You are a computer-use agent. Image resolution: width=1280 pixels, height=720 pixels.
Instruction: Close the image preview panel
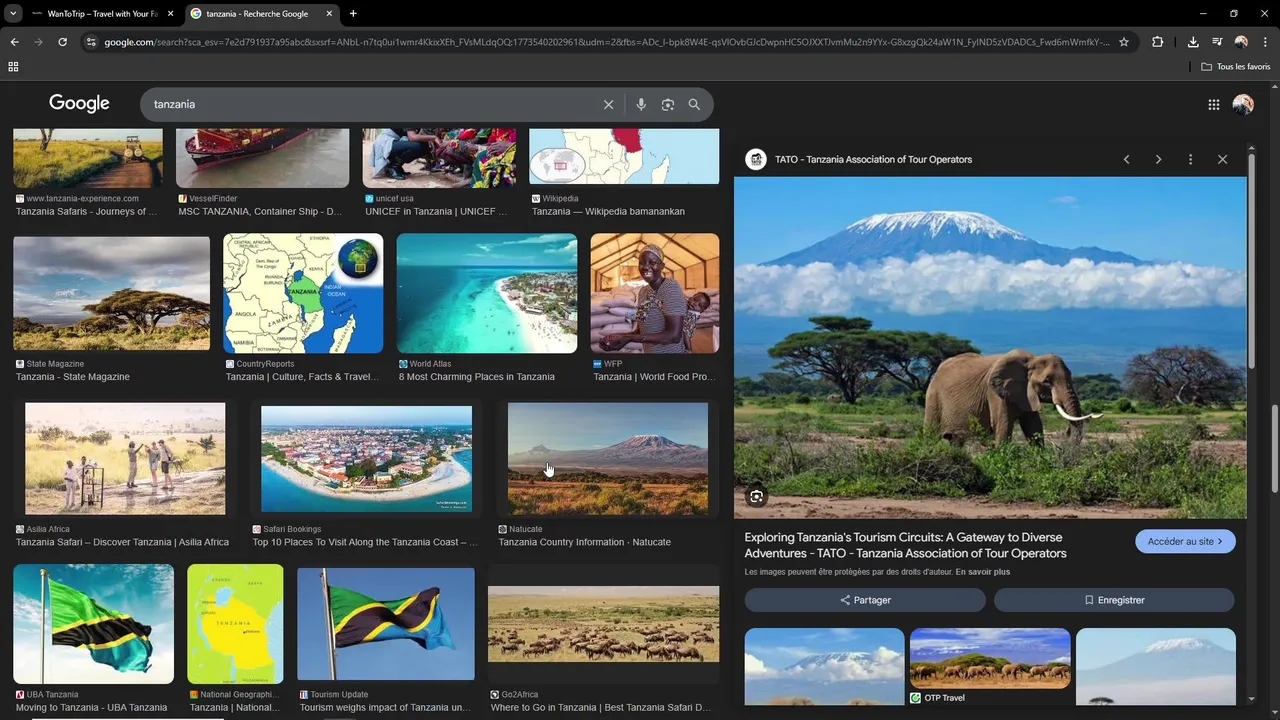(1222, 160)
